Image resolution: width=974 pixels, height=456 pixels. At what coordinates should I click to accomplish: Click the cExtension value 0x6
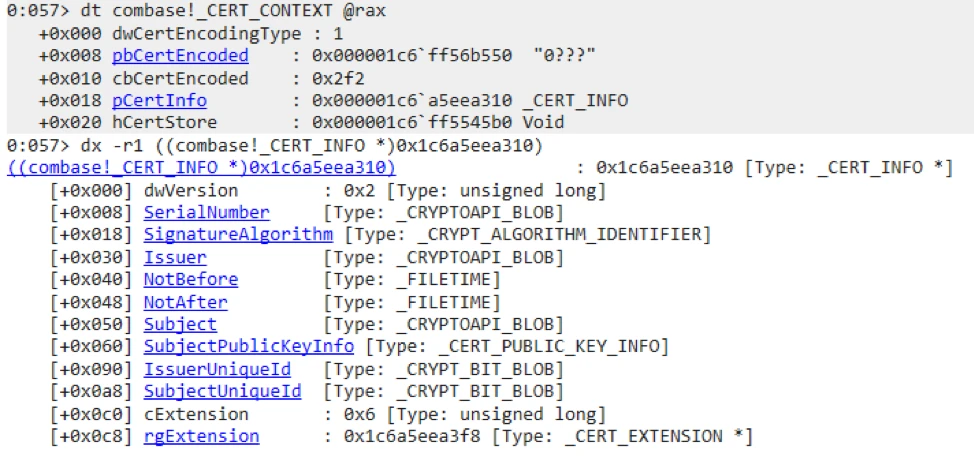click(346, 413)
